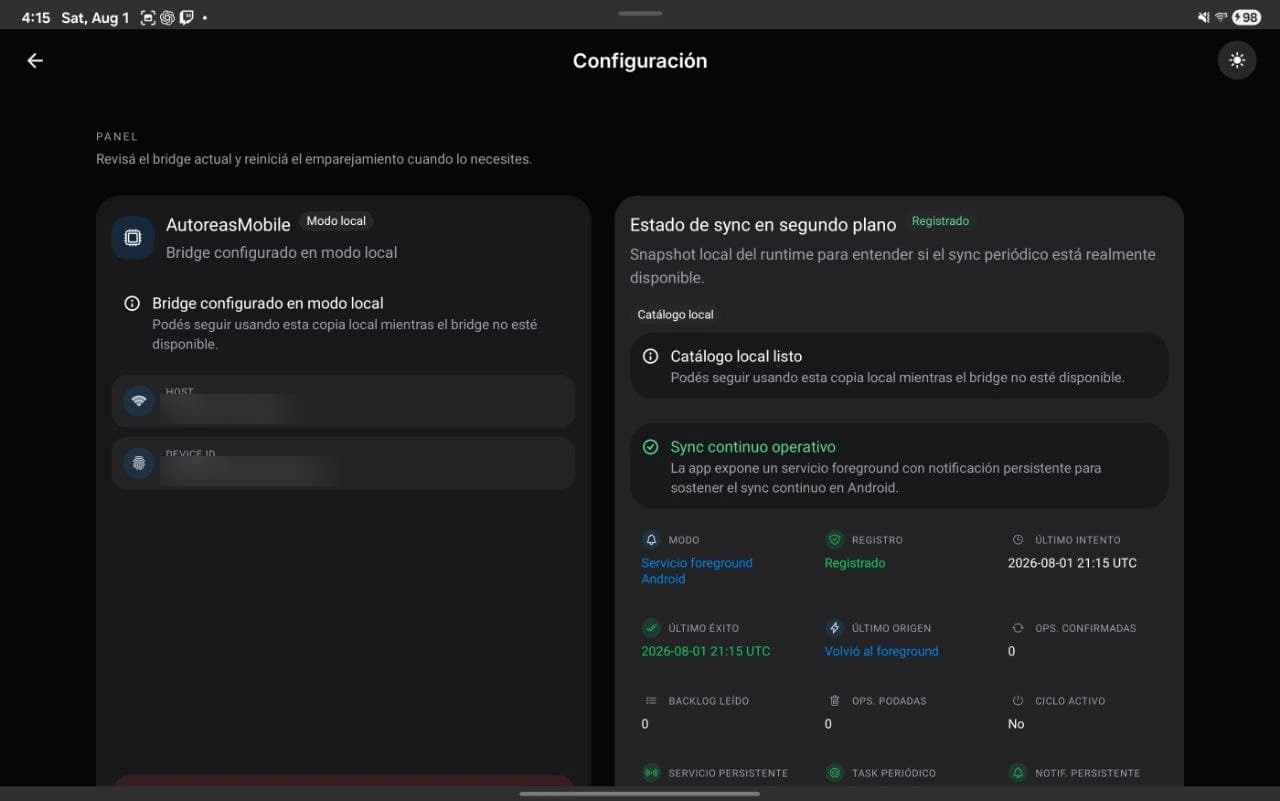Toggle light theme with the sun icon
The image size is (1280, 801).
coord(1237,61)
